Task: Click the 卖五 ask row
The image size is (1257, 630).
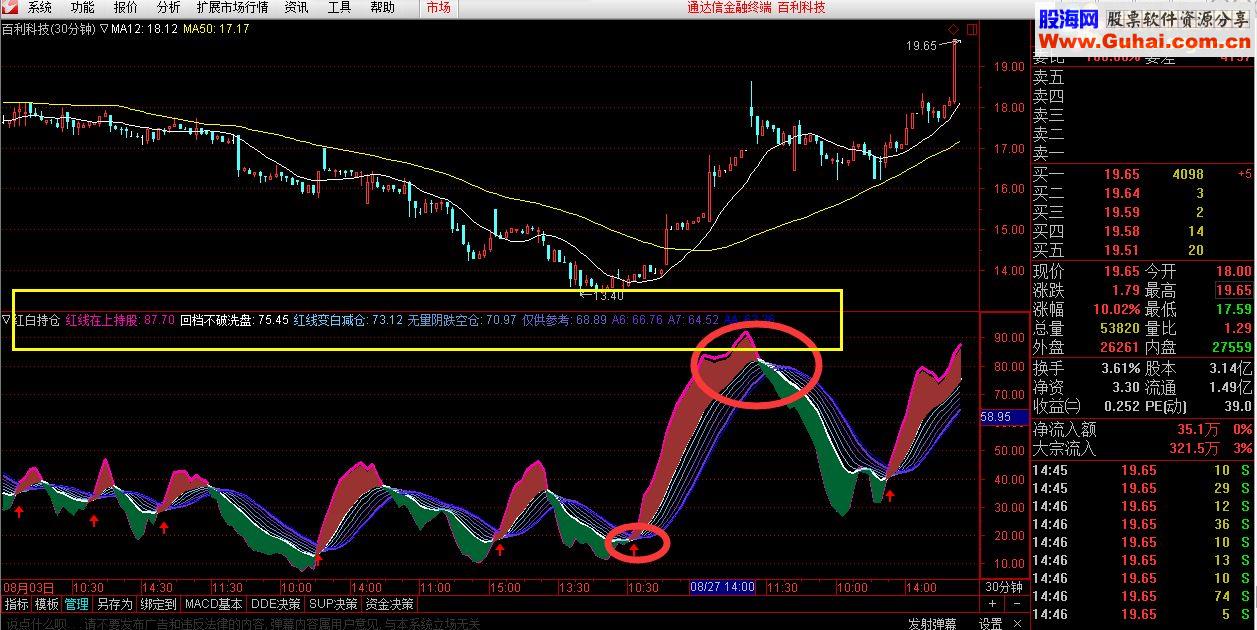Action: click(x=1143, y=77)
